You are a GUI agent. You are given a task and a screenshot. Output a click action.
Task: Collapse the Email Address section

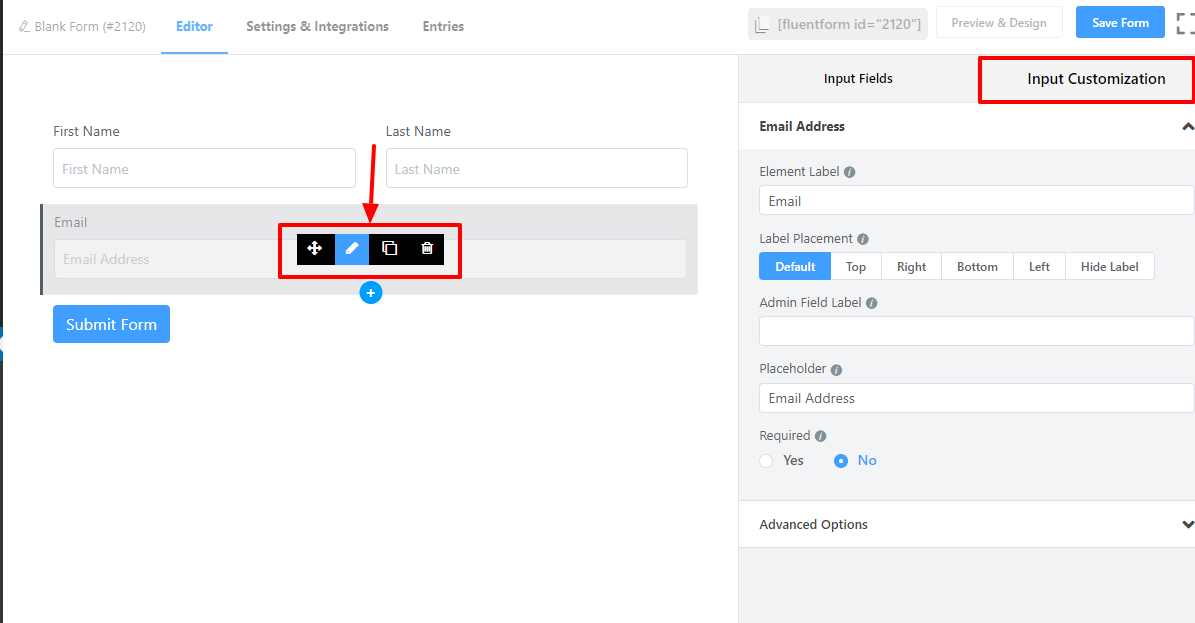click(1187, 127)
